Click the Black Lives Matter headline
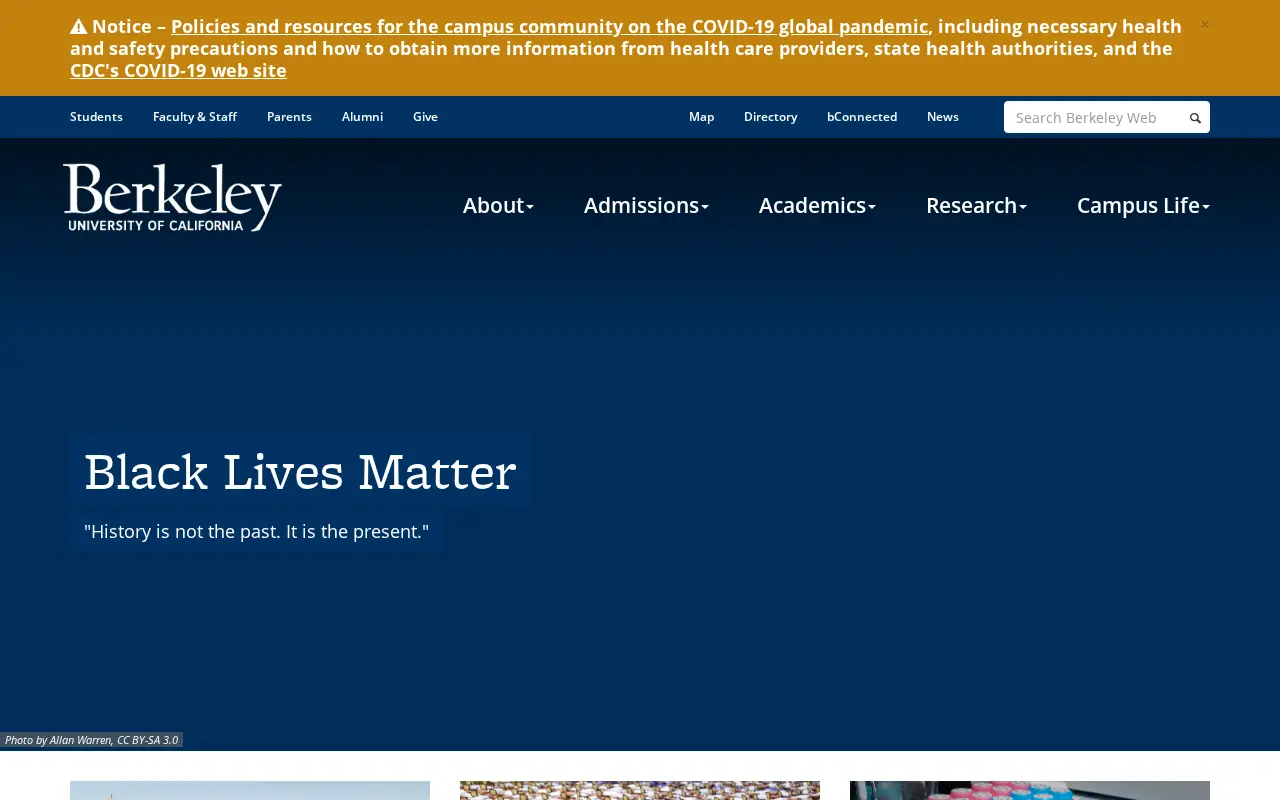The image size is (1280, 800). coord(300,472)
